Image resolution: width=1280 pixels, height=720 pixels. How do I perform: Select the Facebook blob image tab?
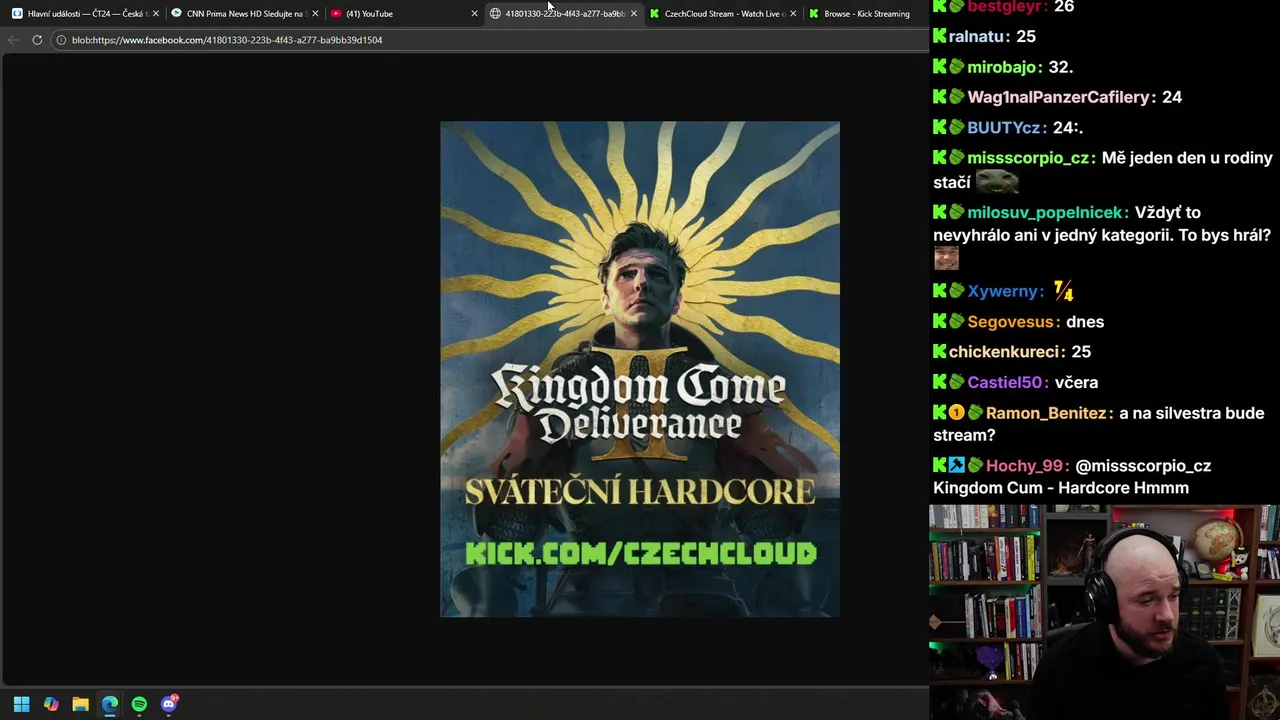pos(564,14)
